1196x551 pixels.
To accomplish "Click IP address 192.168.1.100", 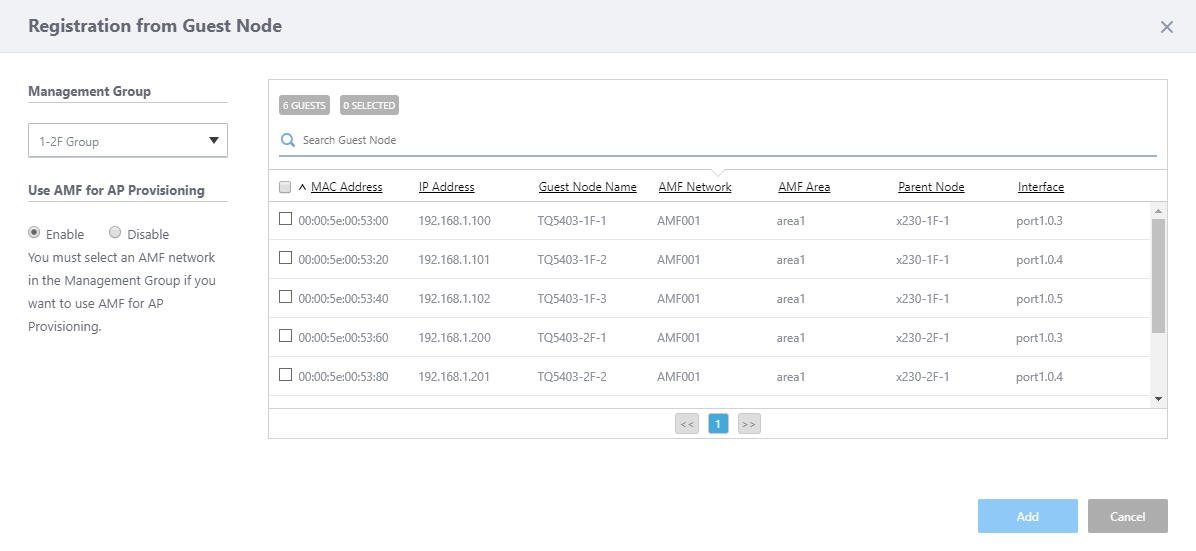I will (455, 221).
